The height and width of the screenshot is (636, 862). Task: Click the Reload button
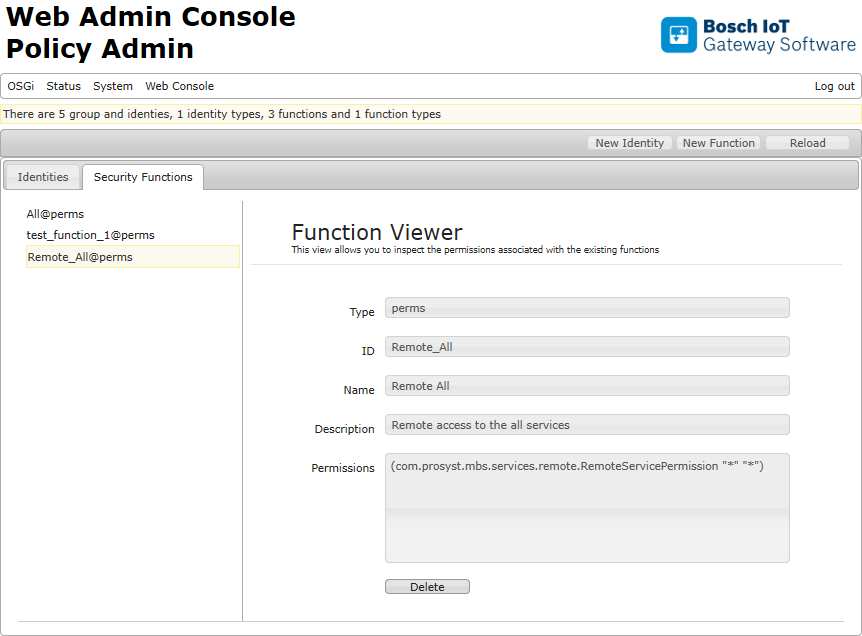click(806, 142)
